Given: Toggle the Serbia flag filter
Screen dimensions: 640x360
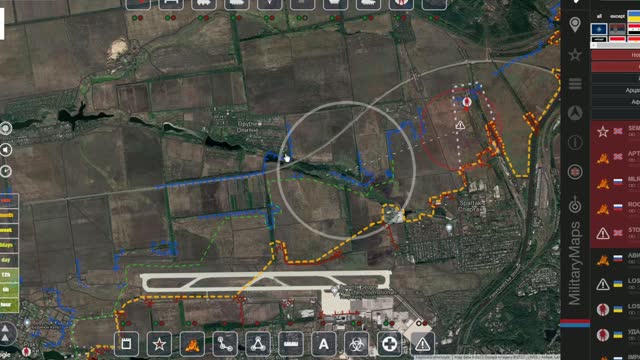Looking at the screenshot, I should (617, 29).
